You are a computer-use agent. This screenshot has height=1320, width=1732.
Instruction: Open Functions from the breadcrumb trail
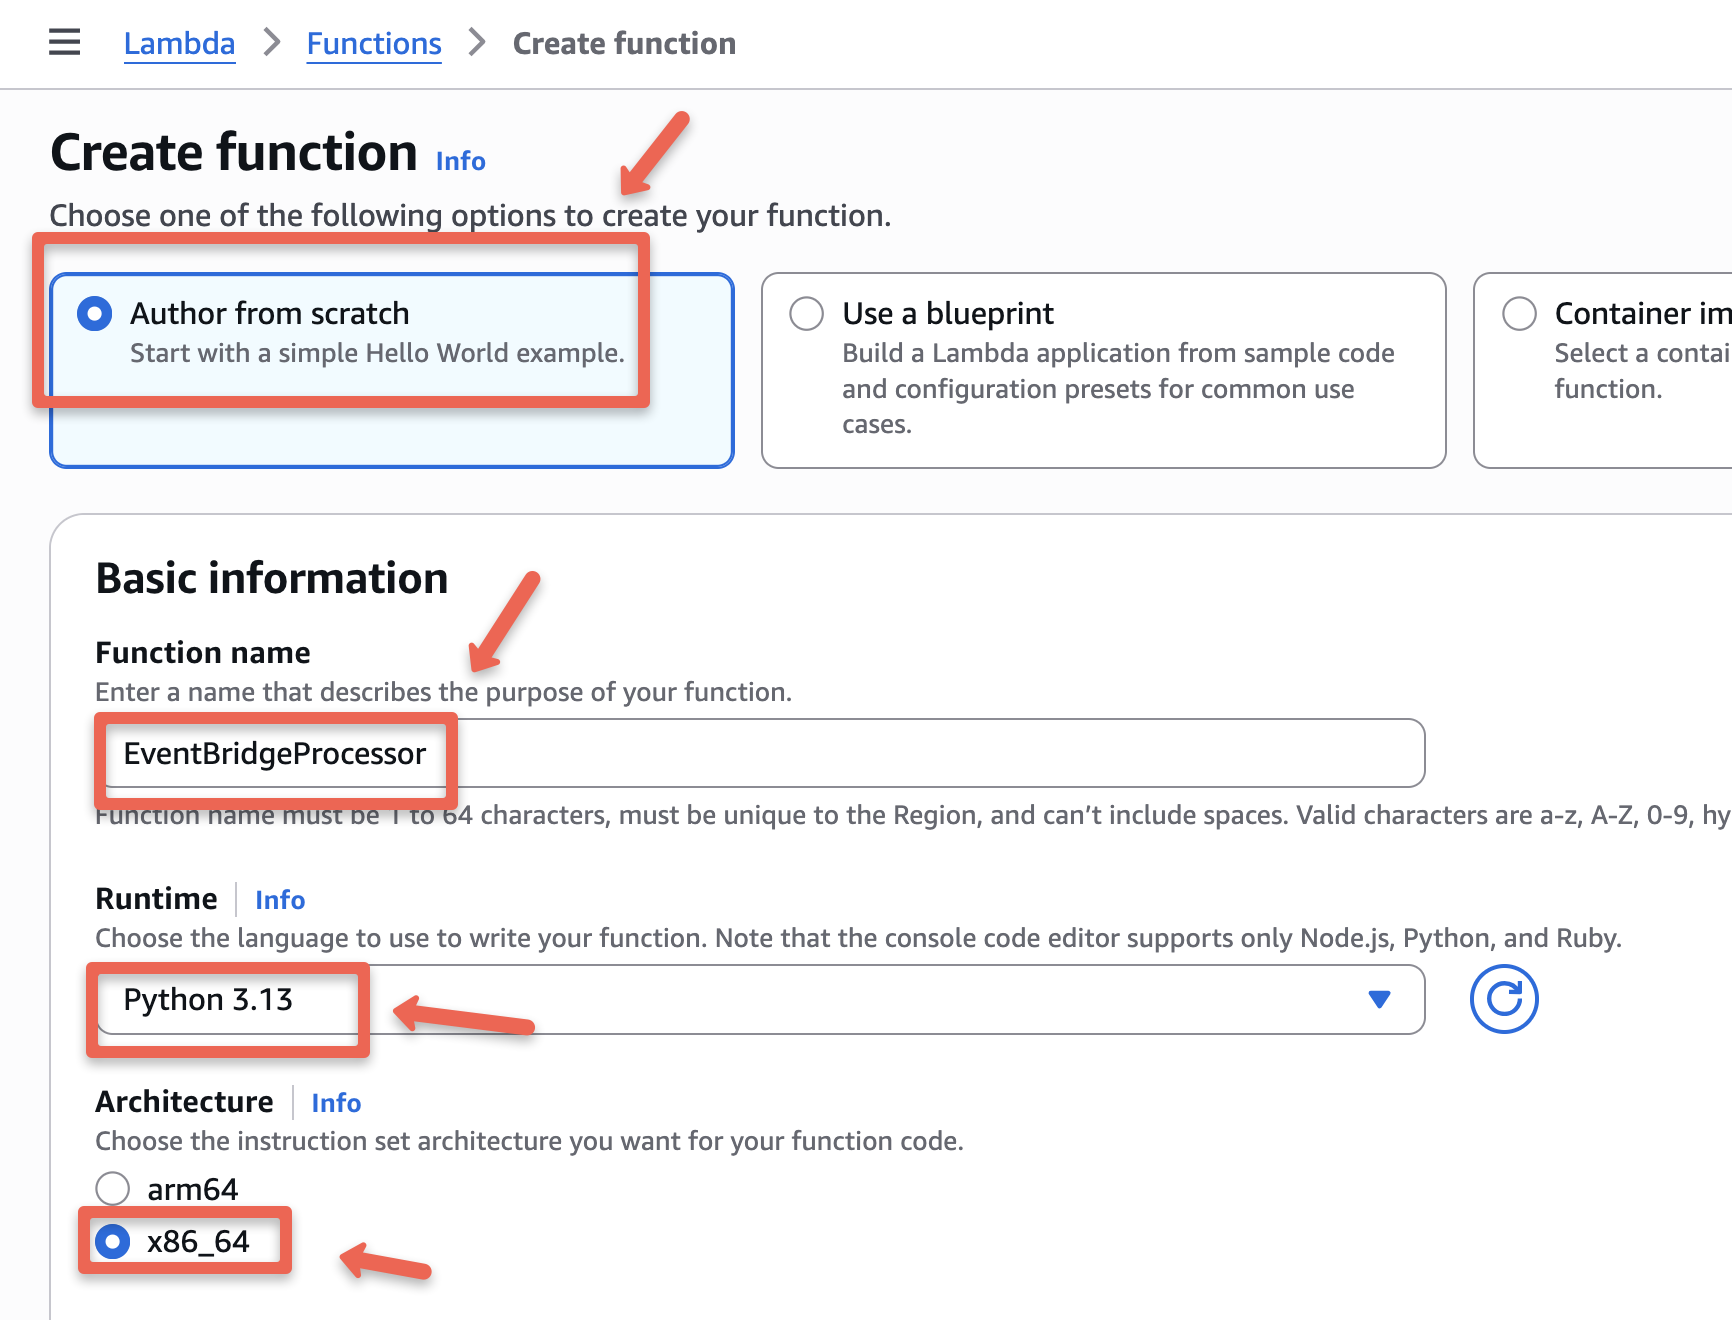click(373, 43)
